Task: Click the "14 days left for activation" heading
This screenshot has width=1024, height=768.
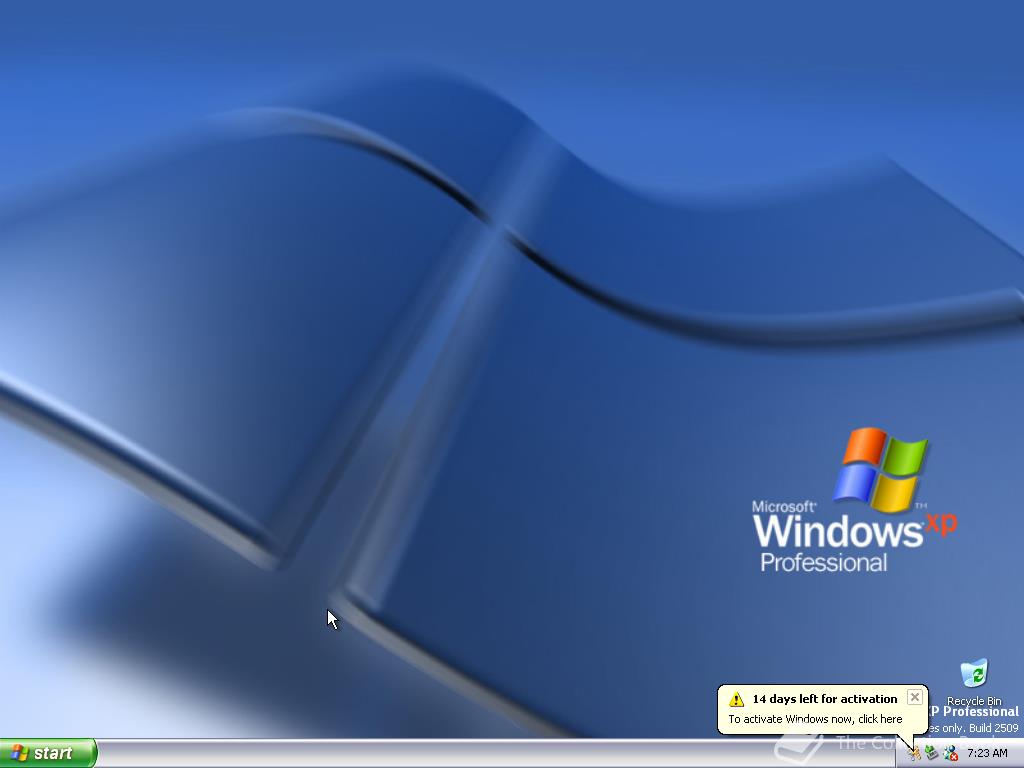Action: [824, 699]
